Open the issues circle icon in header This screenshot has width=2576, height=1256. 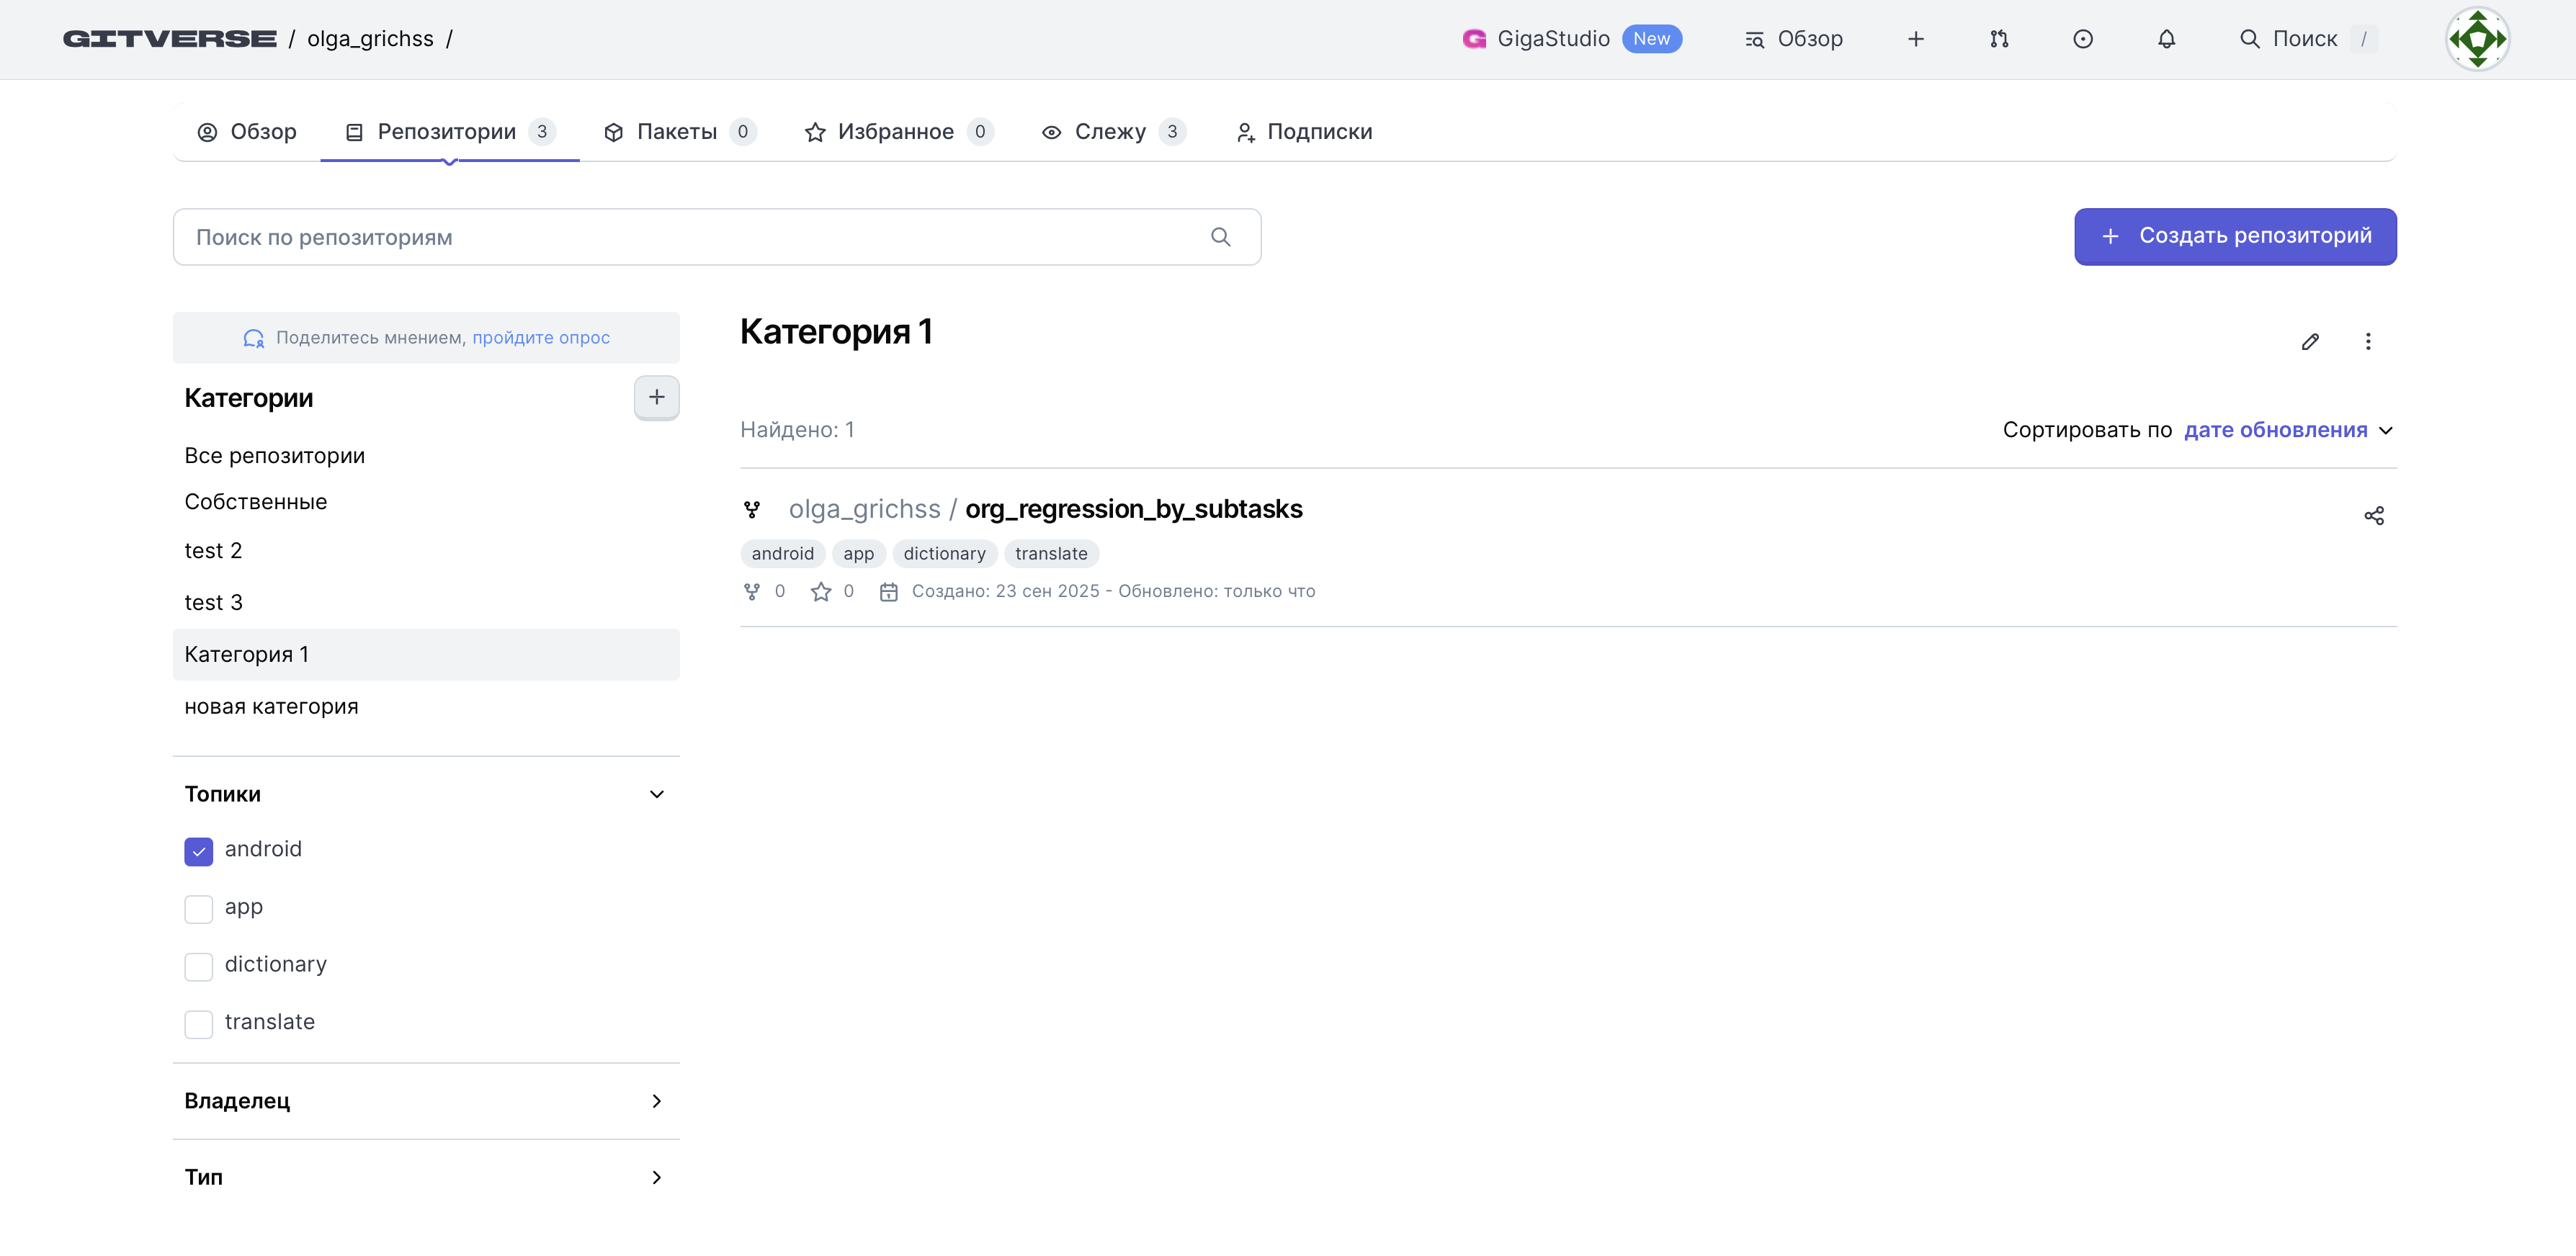[x=2082, y=39]
